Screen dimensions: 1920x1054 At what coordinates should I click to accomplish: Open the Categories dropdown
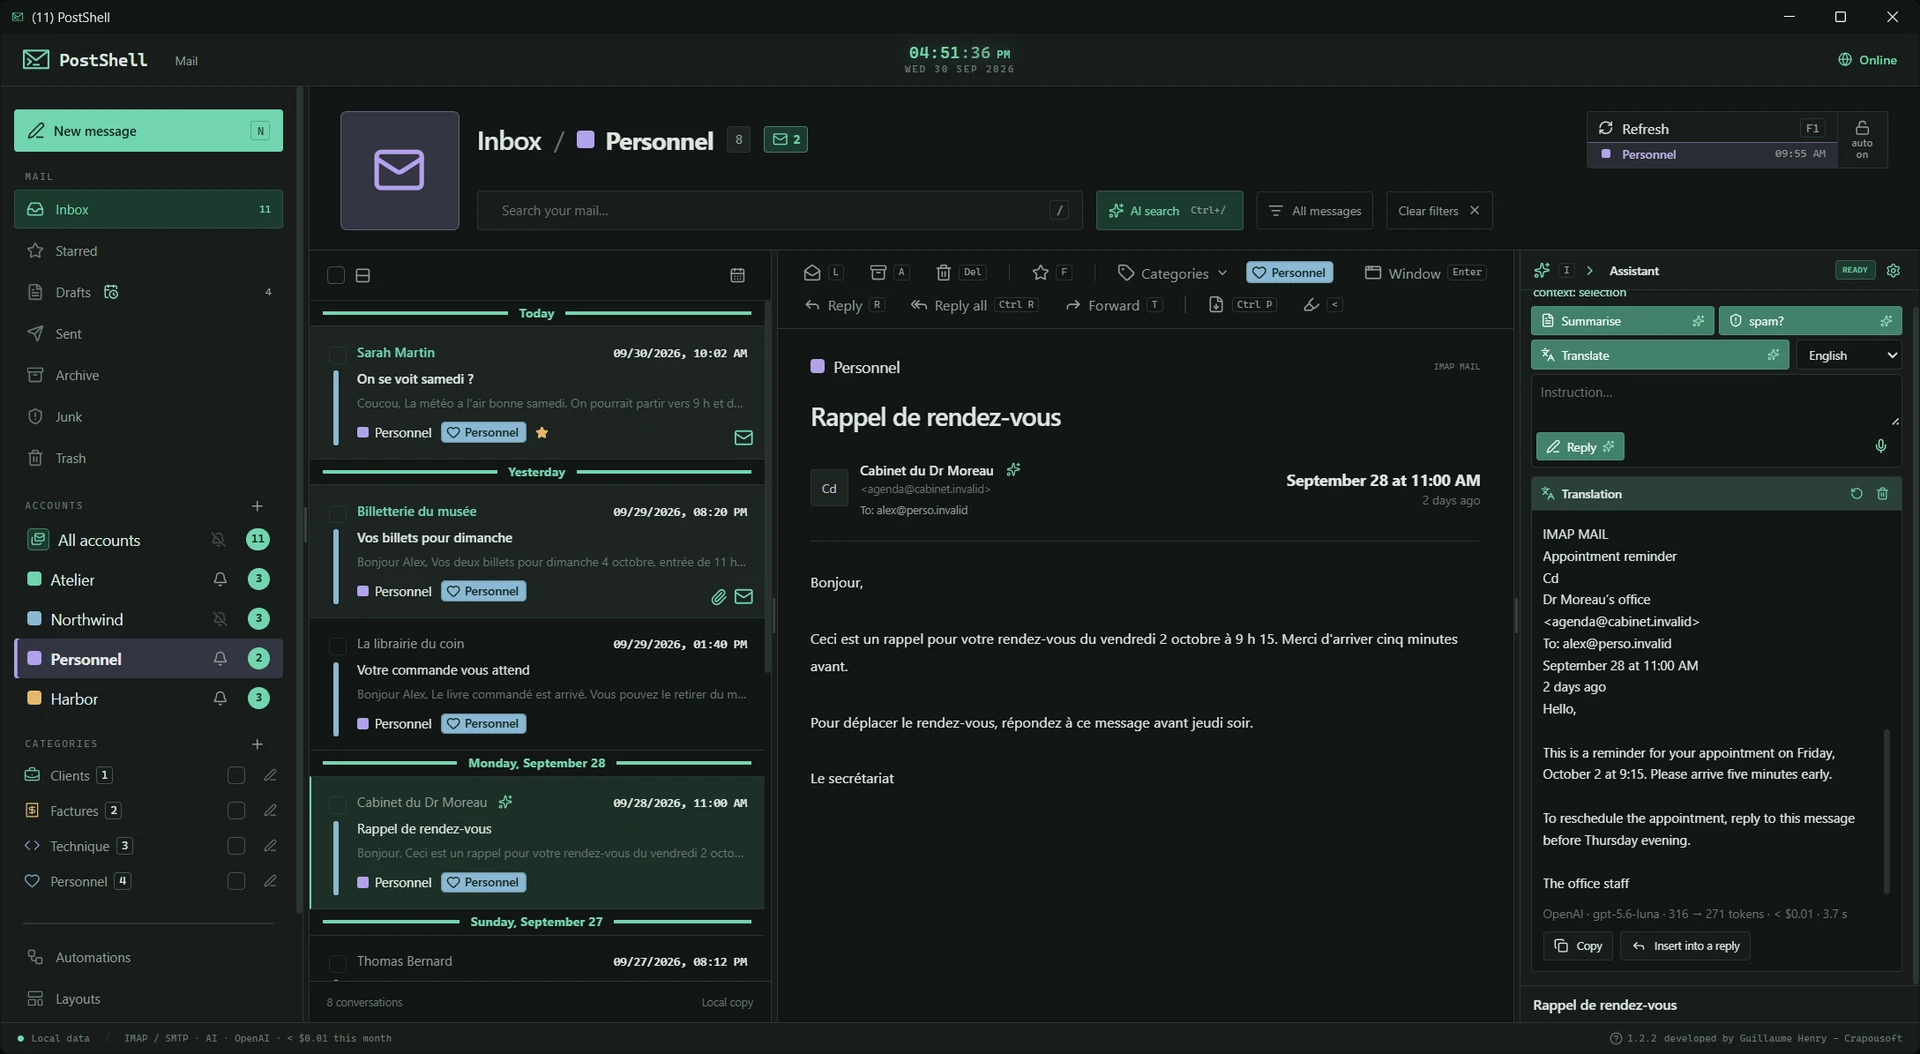[x=1171, y=273]
